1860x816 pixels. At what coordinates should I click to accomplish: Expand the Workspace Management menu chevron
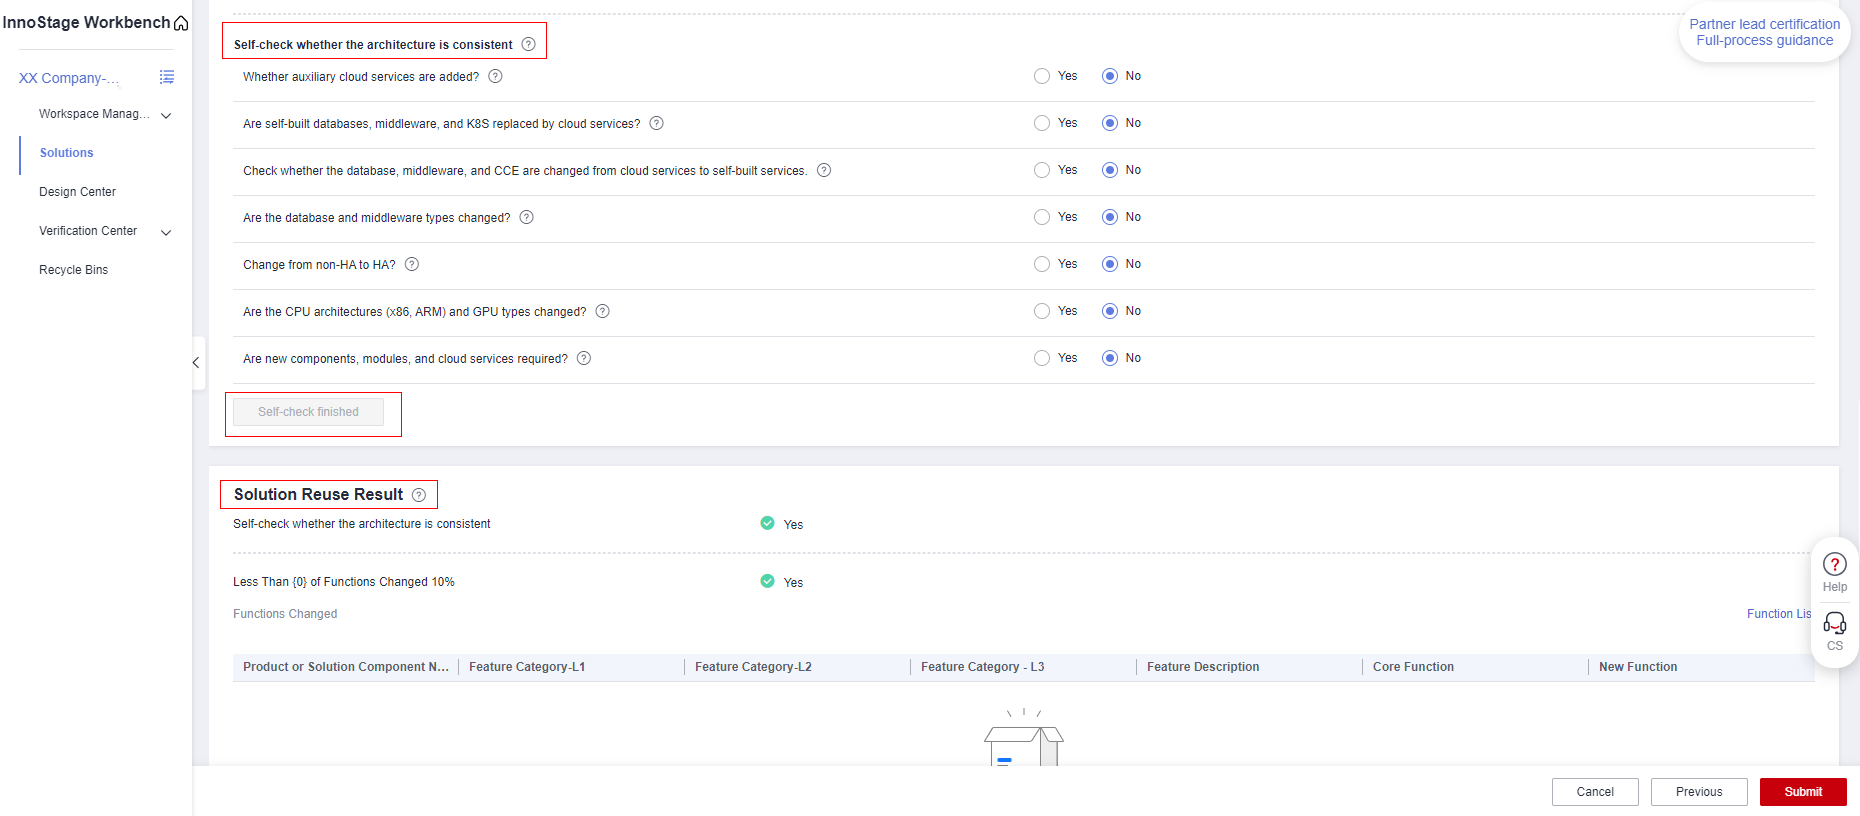coord(166,115)
